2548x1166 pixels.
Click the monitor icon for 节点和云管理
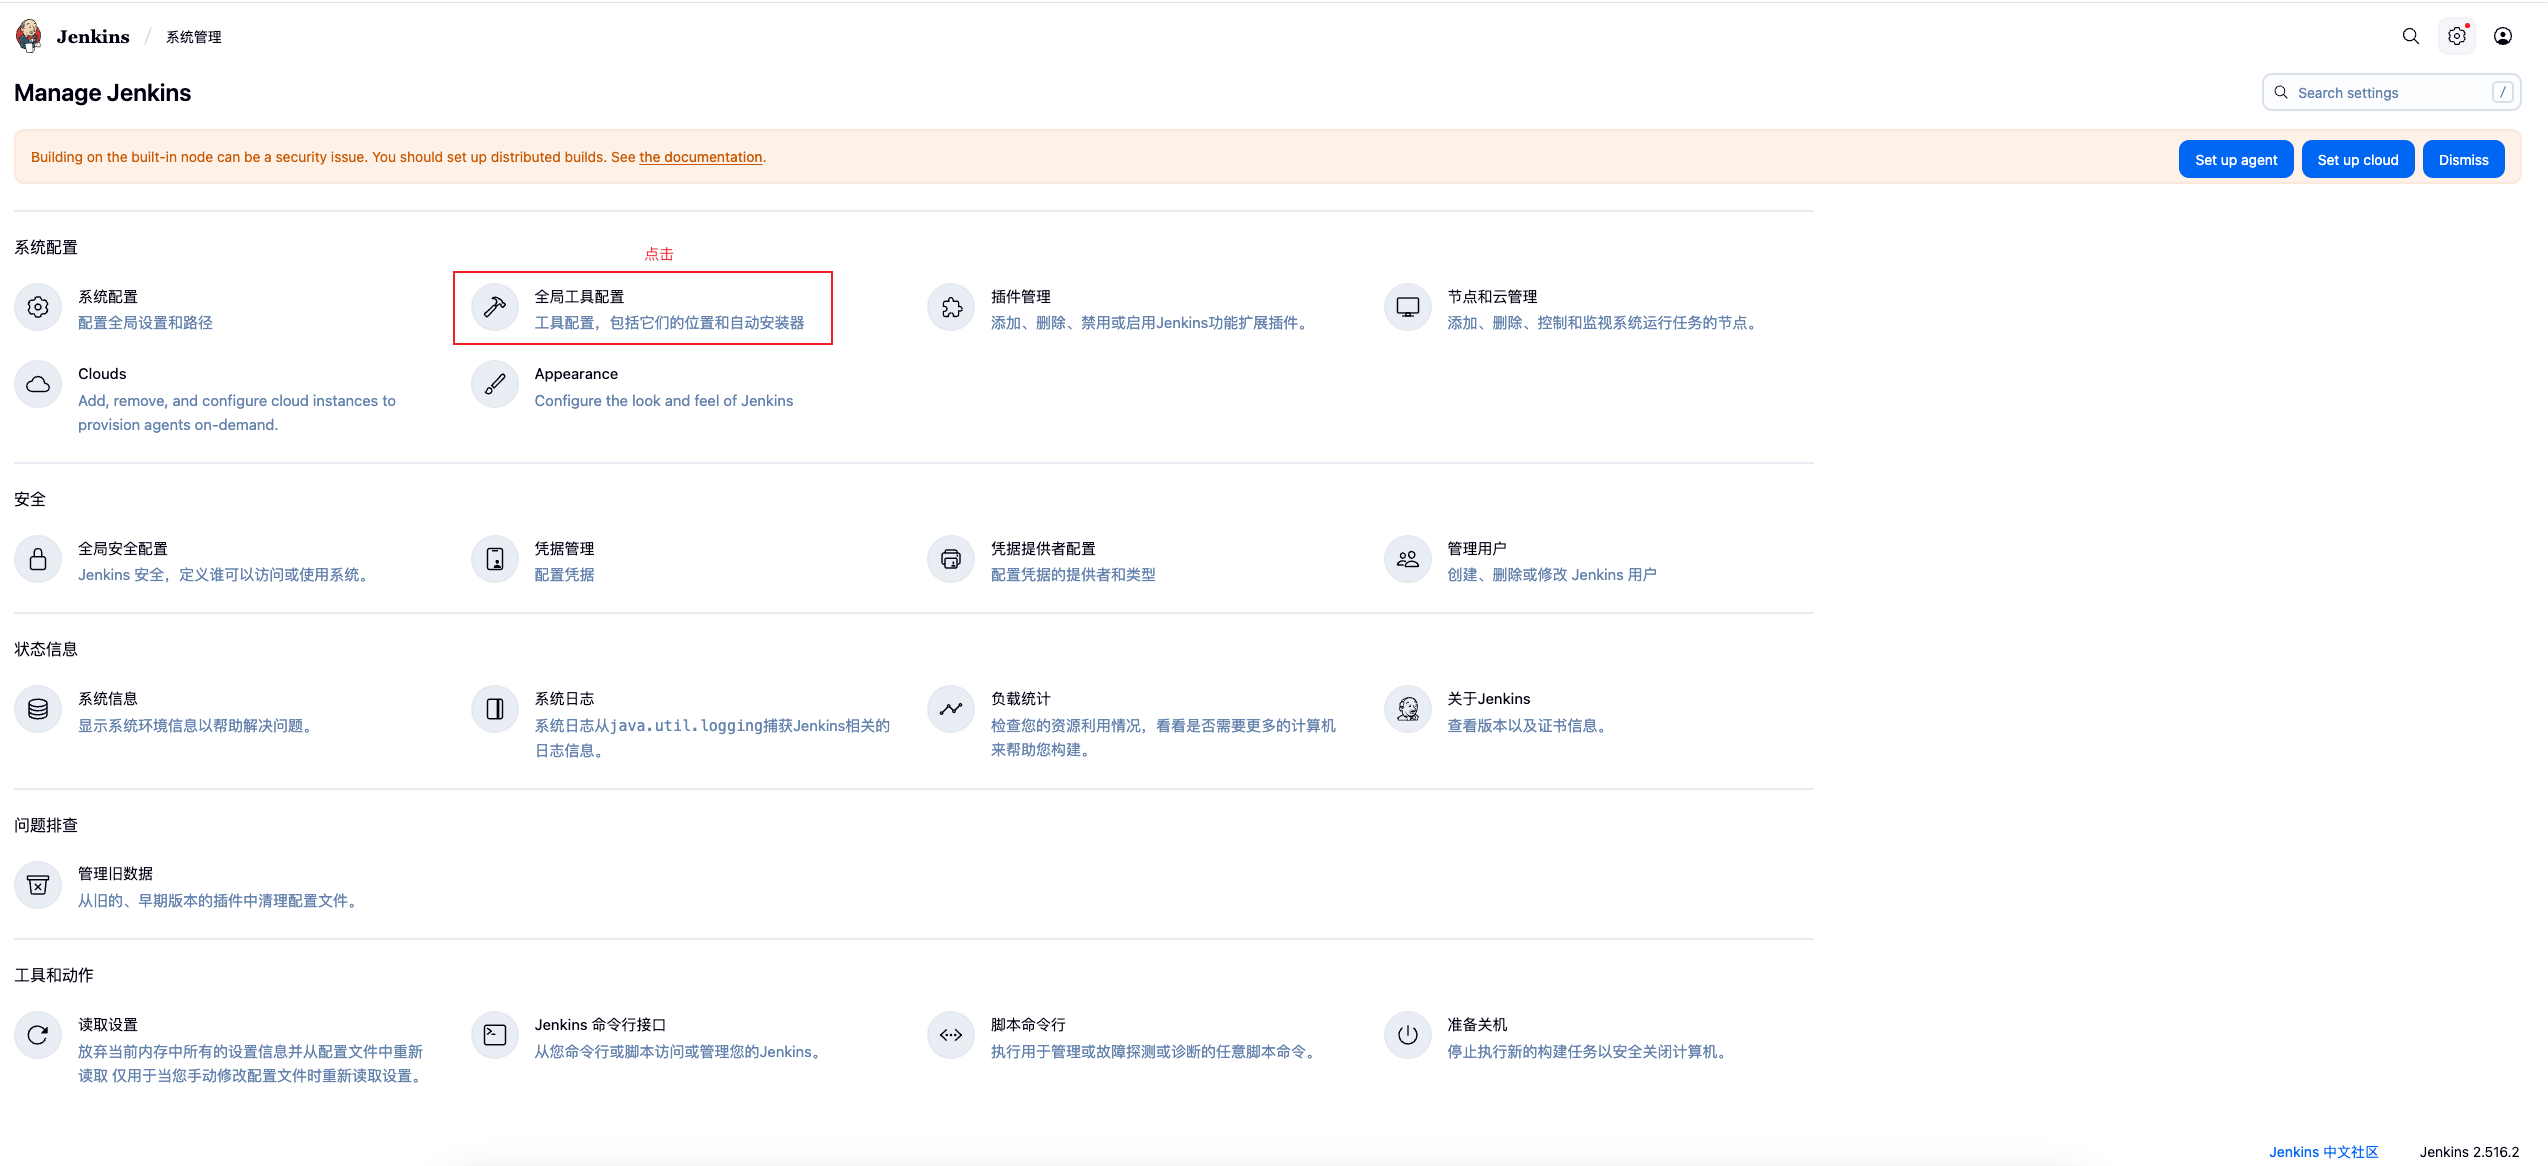pyautogui.click(x=1407, y=307)
